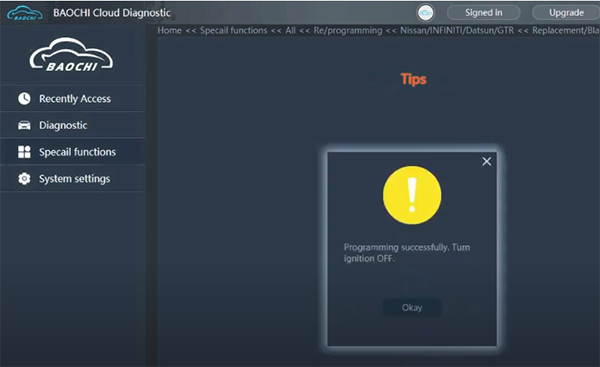Click Specail functions breadcrumb link
This screenshot has height=367, width=600.
tap(233, 31)
